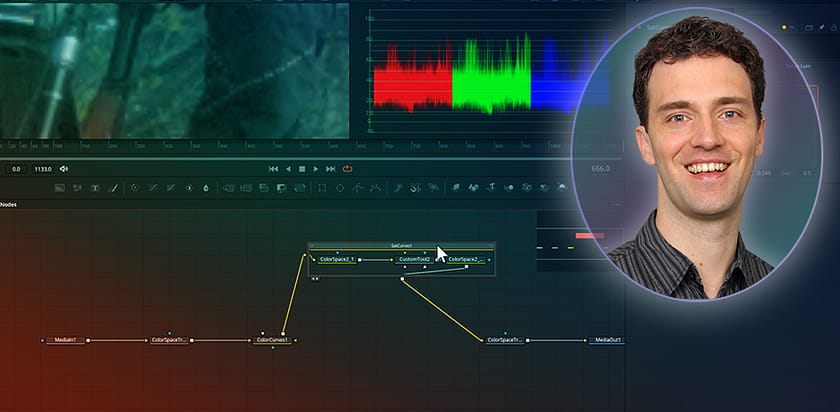Add a pMerge particle node
Screen dimensions: 840x412
(416, 188)
